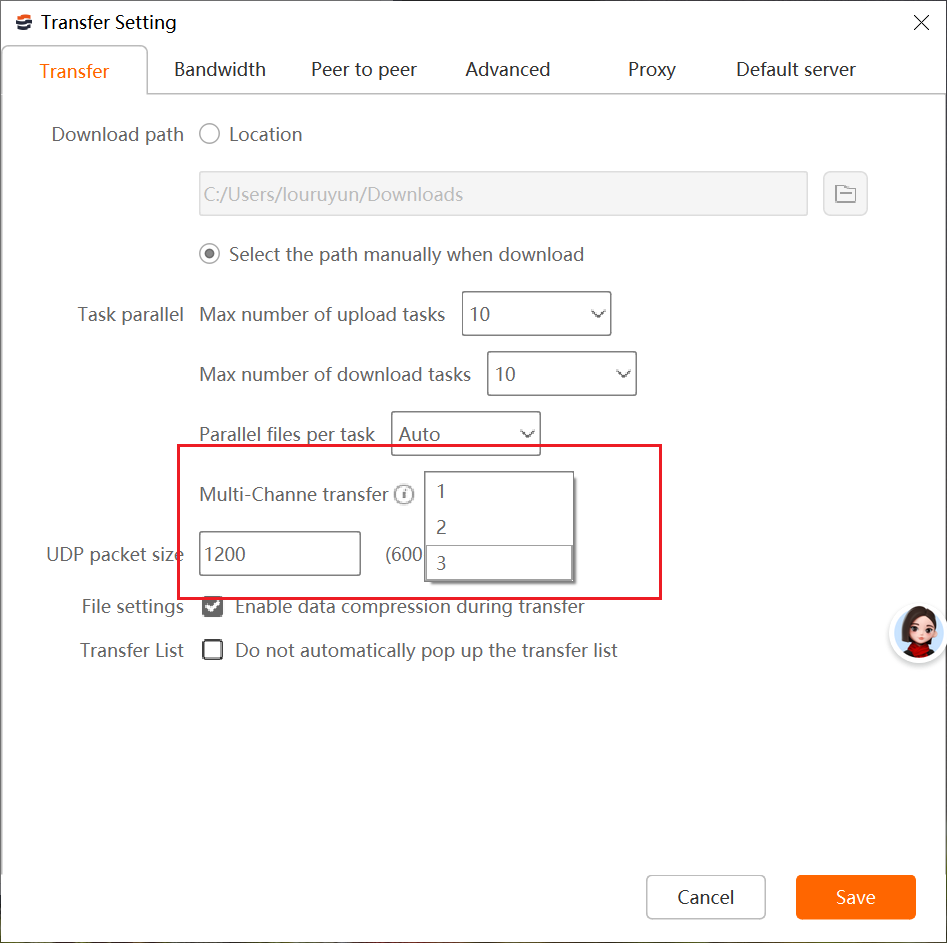Disable data compression during transfer
The height and width of the screenshot is (943, 947).
click(212, 606)
